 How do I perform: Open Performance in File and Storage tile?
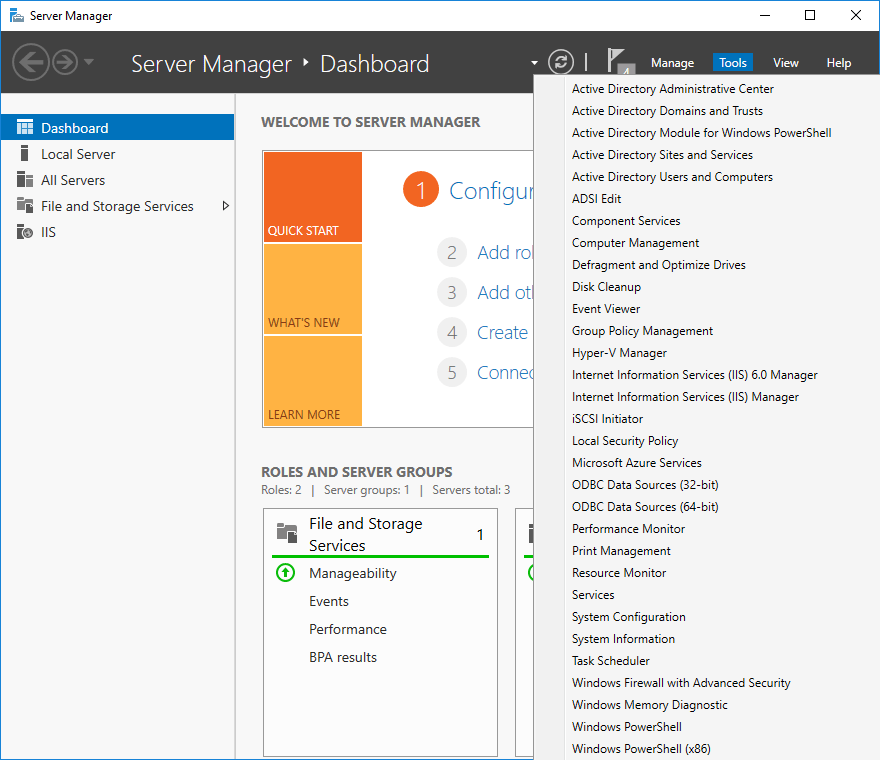[x=348, y=629]
